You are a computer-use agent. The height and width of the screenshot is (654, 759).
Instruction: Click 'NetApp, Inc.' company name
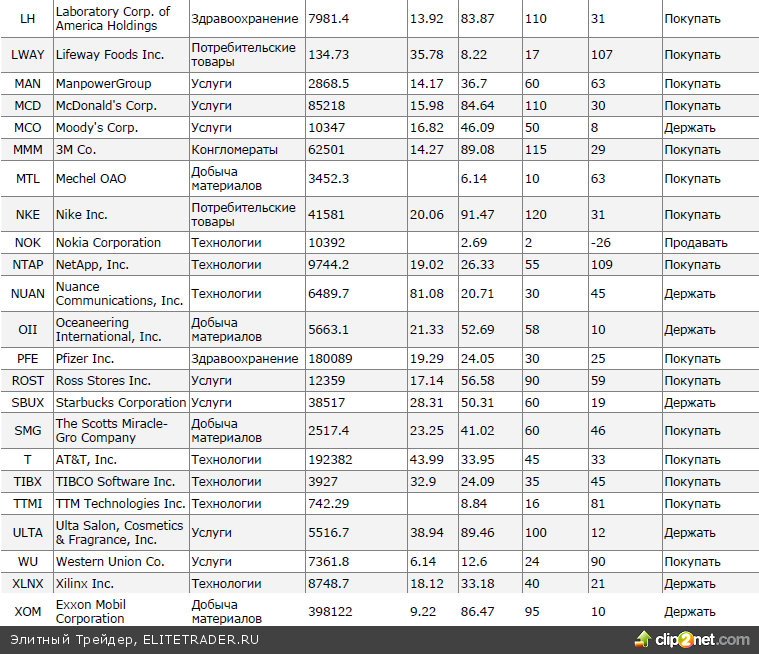pos(92,265)
